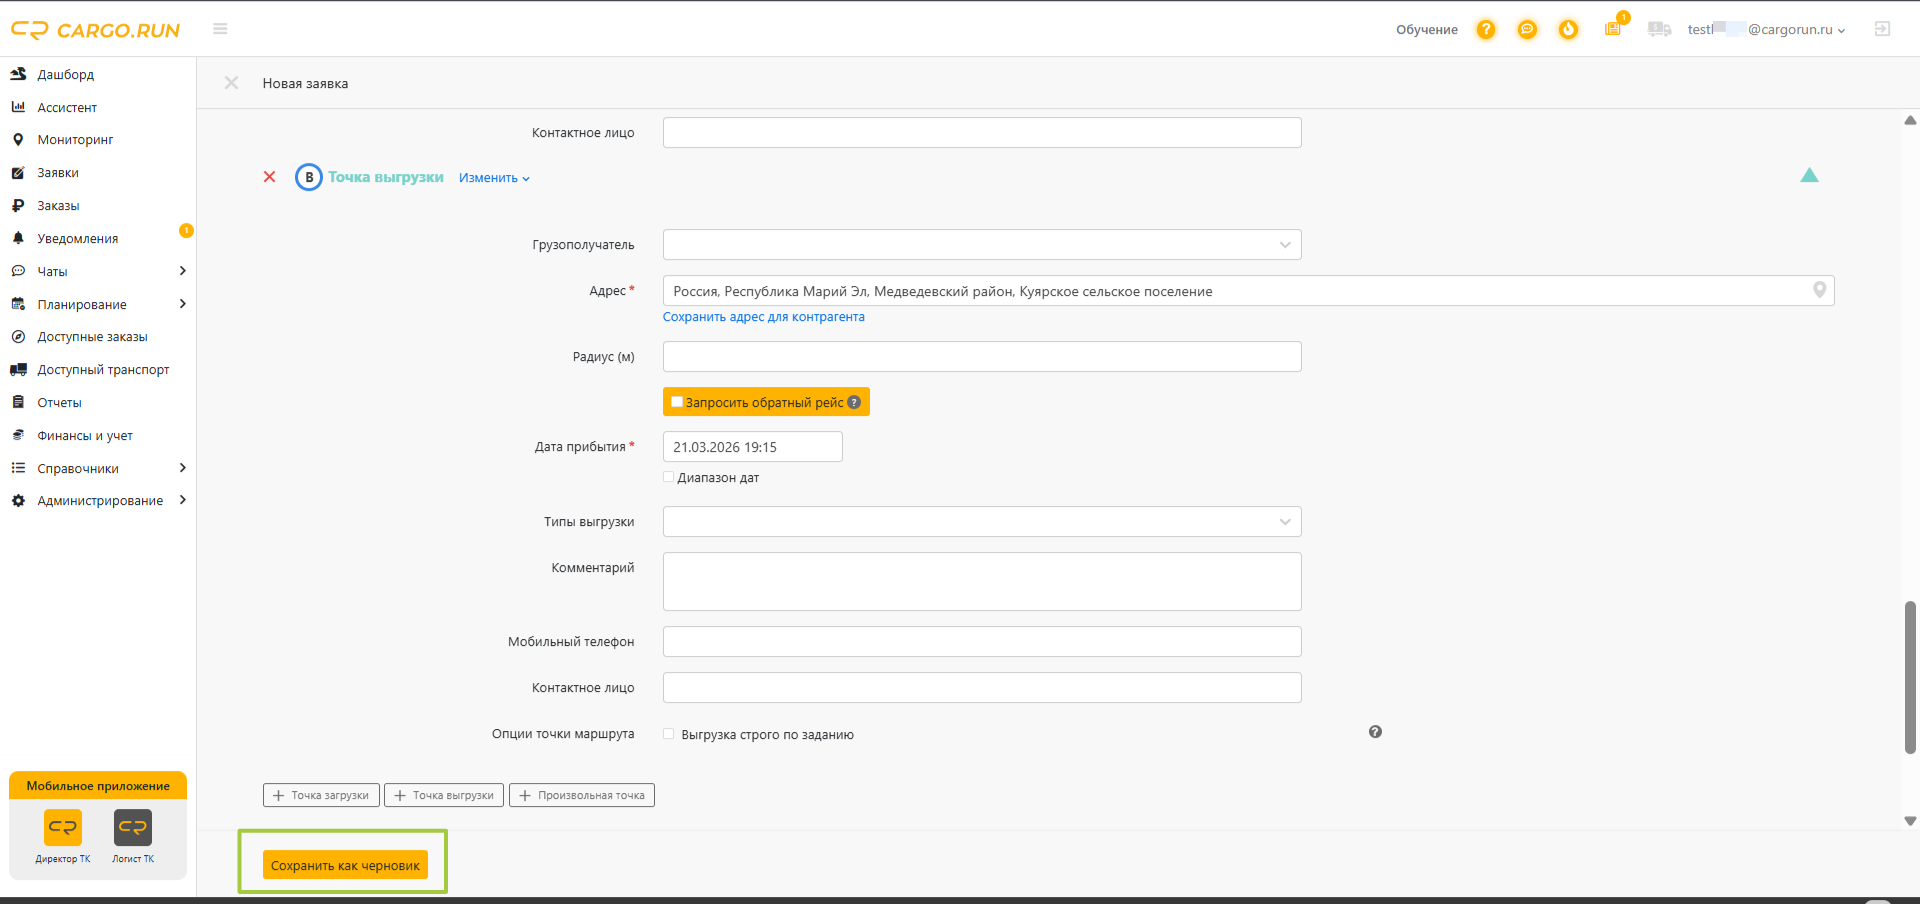Viewport: 1920px width, 904px height.
Task: Click Сохранить как черновик button
Action: 345,865
